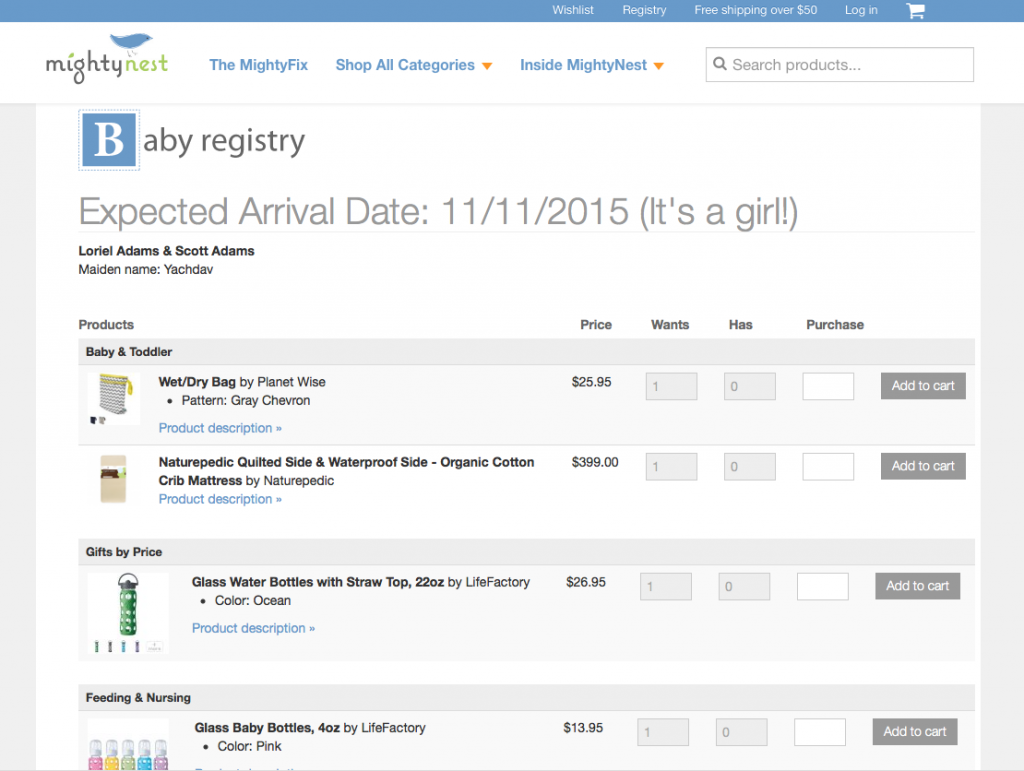The height and width of the screenshot is (771, 1024).
Task: Add Wet/Dry Bag to cart
Action: coord(923,386)
